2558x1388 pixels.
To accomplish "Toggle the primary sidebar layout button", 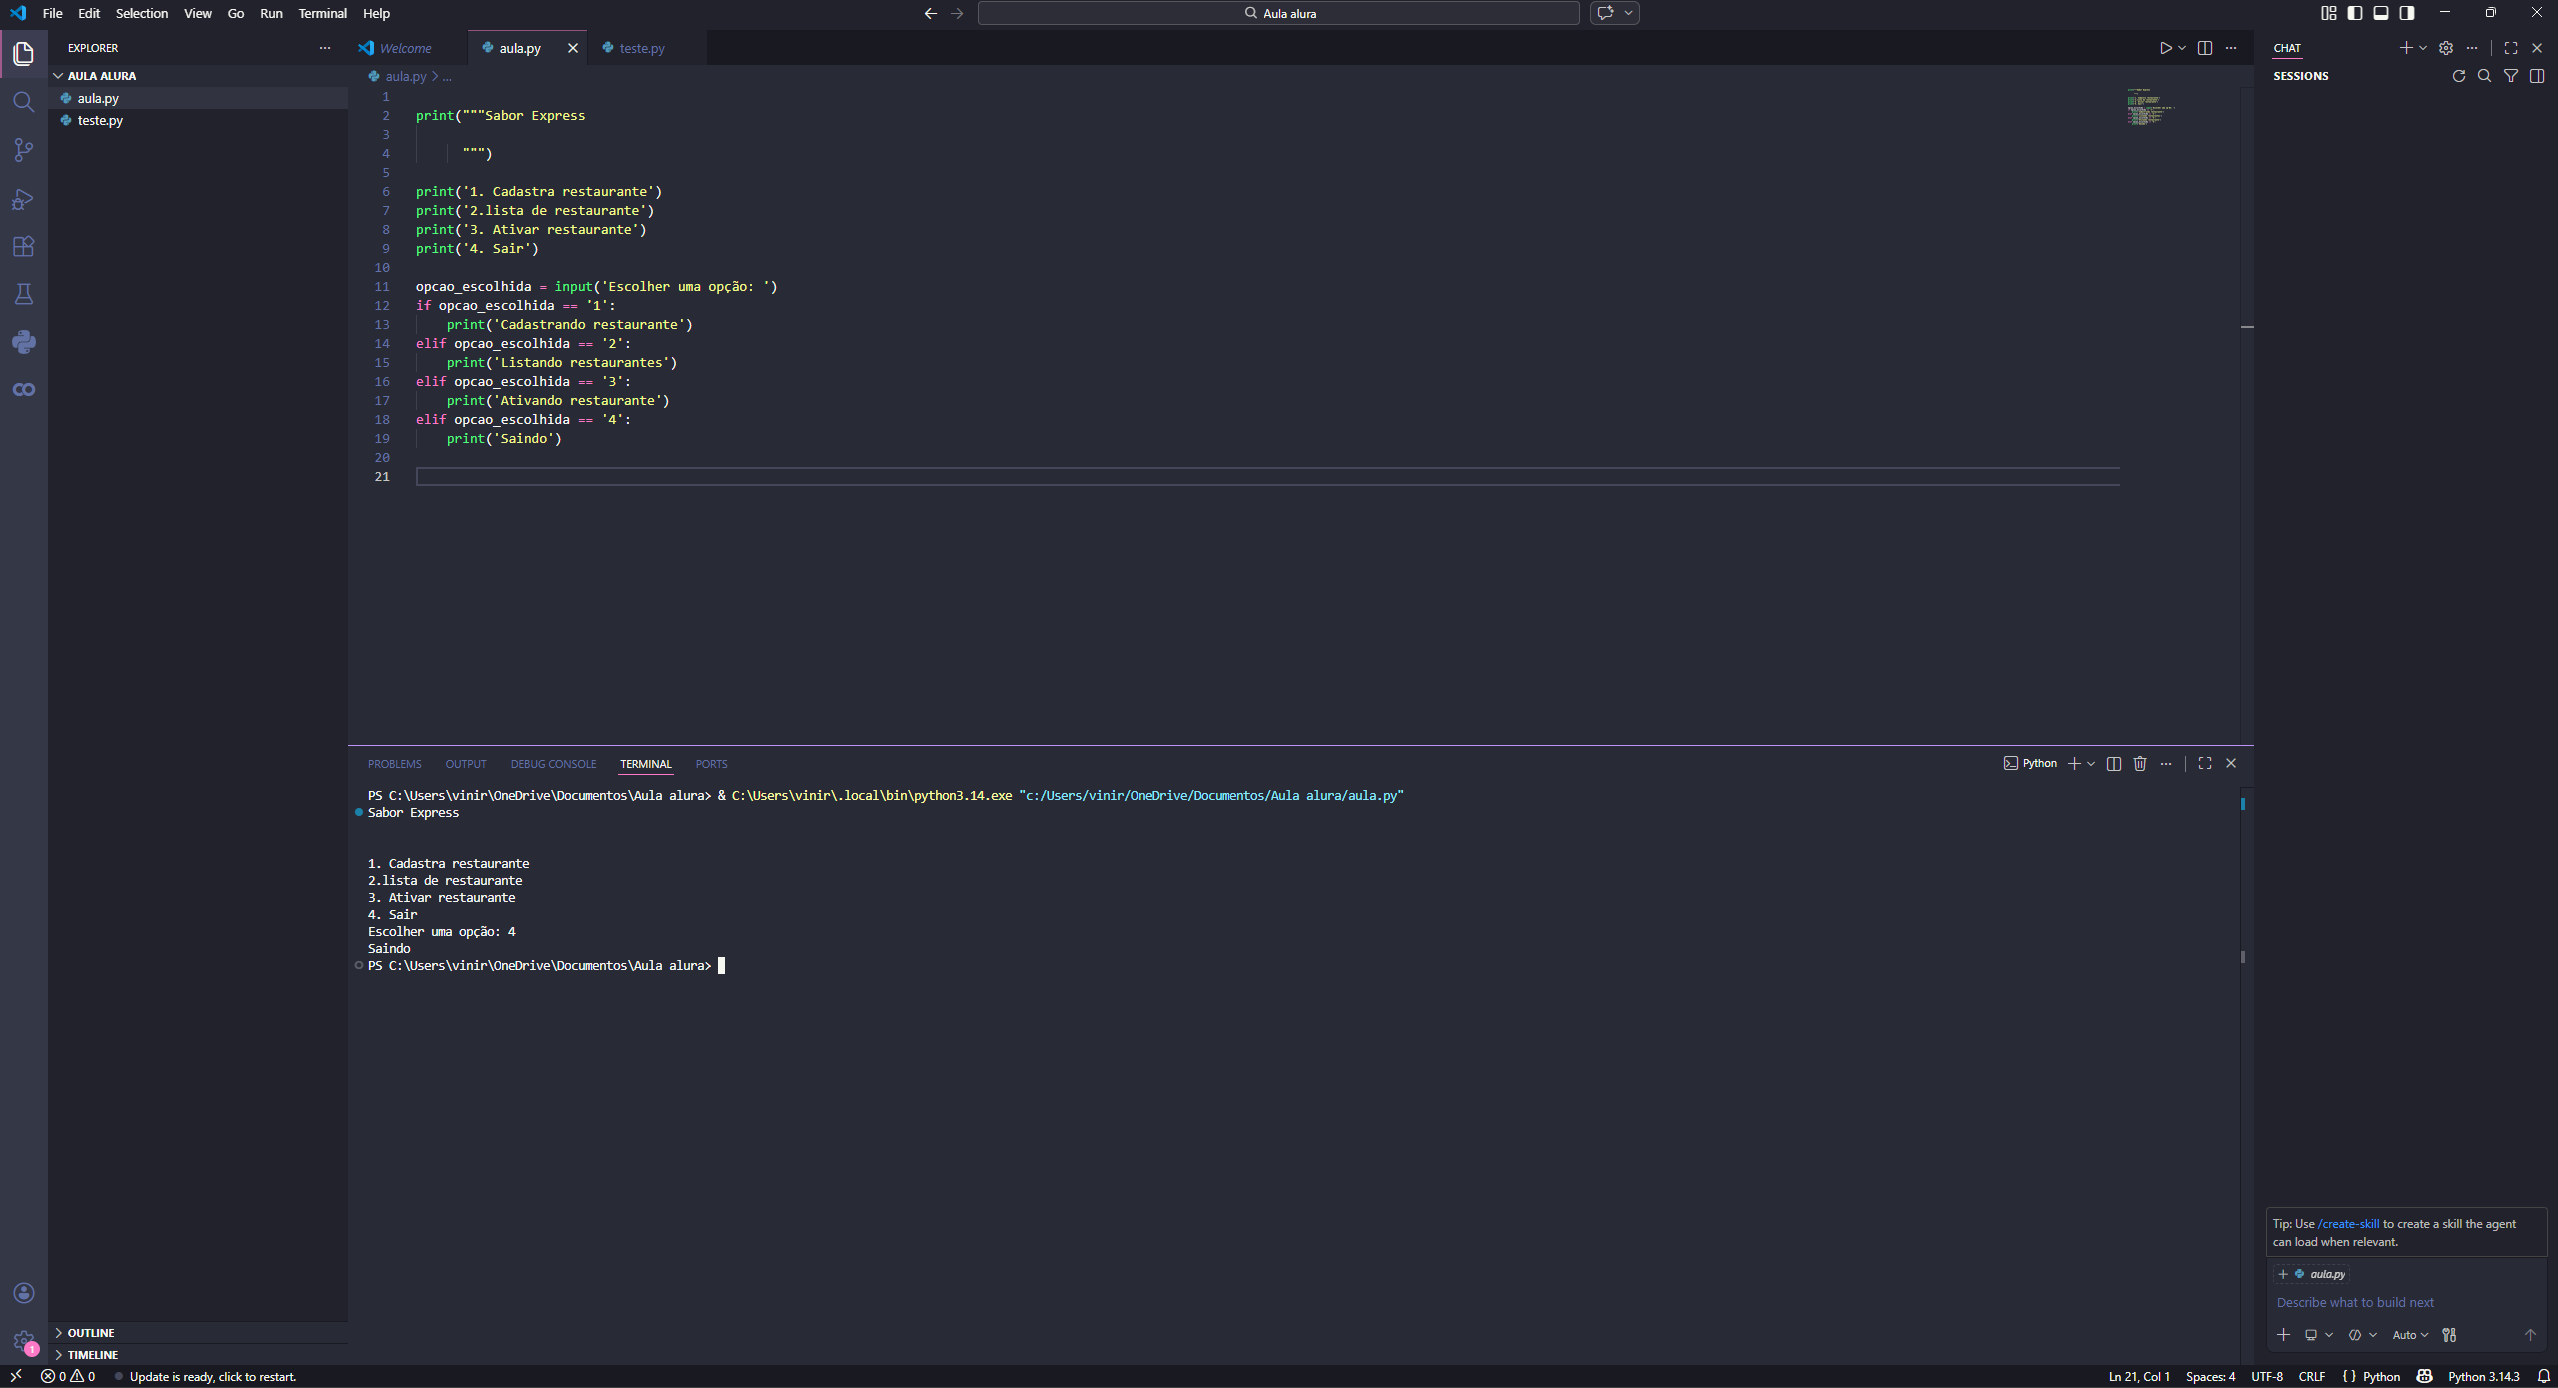I will pyautogui.click(x=2355, y=13).
